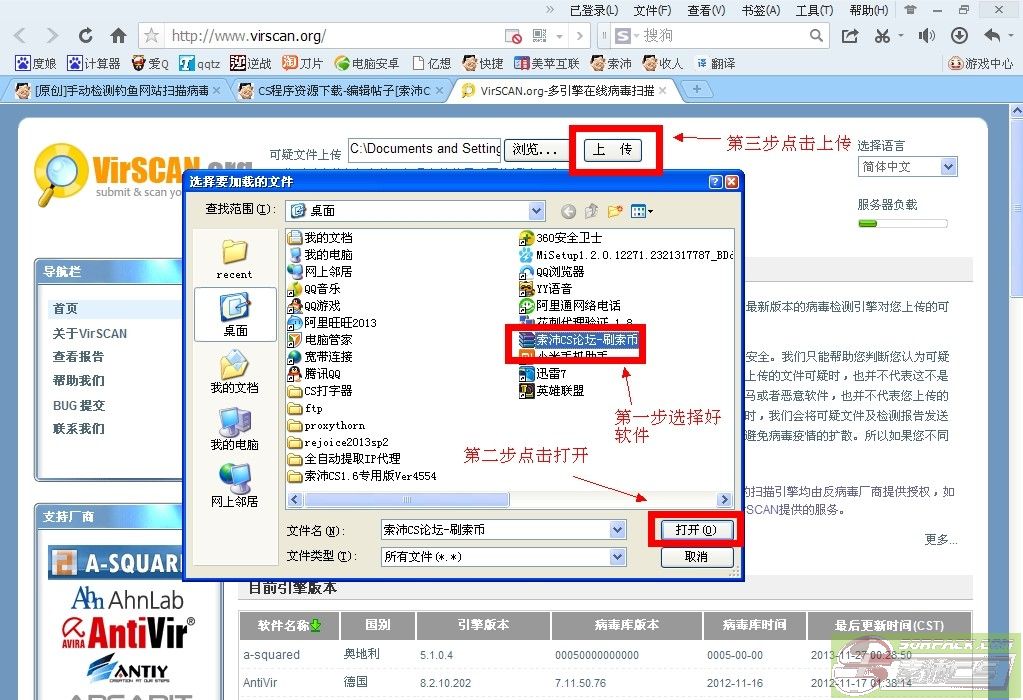Click the bookmark star in address bar
The width and height of the screenshot is (1023, 700).
(x=152, y=36)
